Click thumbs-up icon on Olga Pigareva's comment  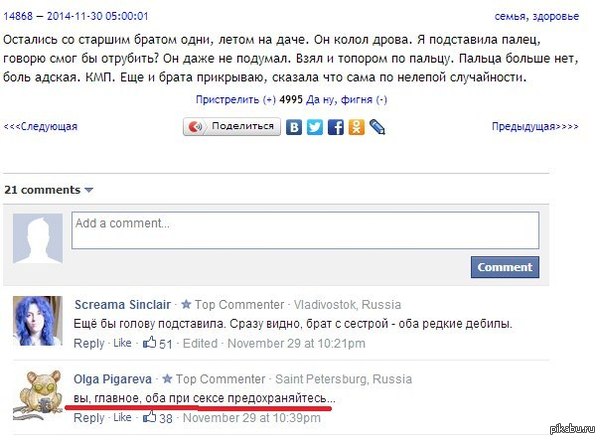coord(150,416)
